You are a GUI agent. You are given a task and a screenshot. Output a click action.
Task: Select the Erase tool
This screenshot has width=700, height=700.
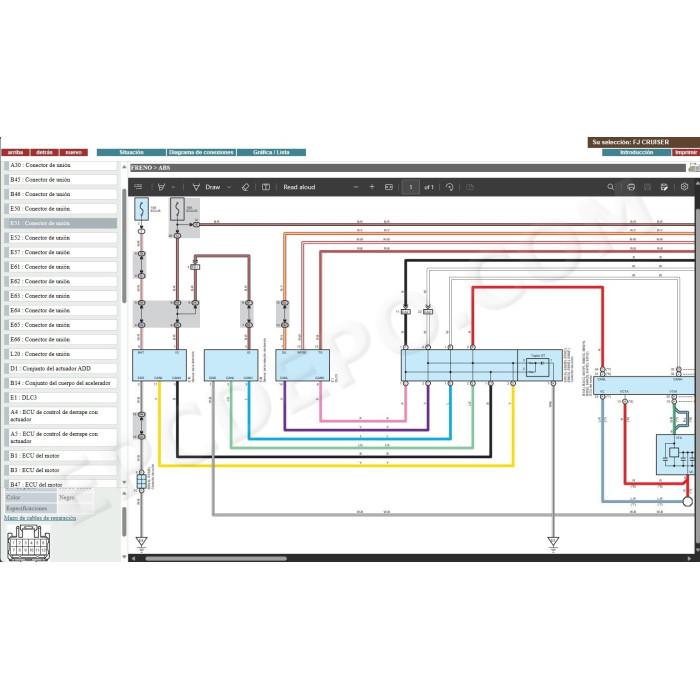245,187
